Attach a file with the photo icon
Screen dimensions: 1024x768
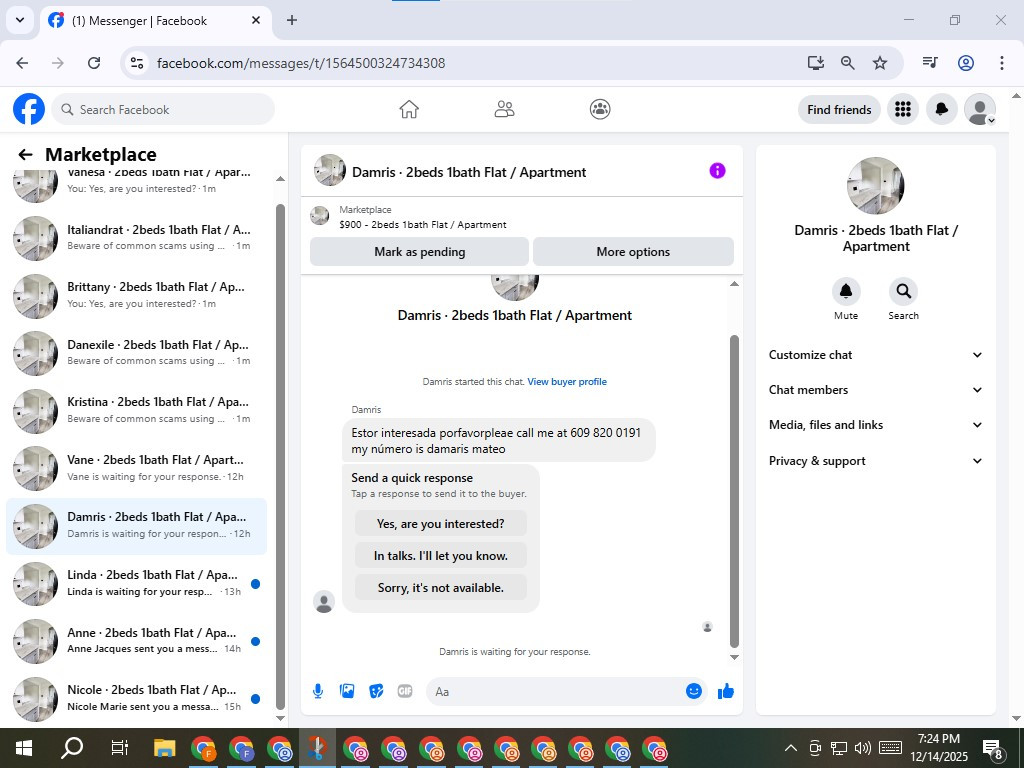(x=347, y=691)
